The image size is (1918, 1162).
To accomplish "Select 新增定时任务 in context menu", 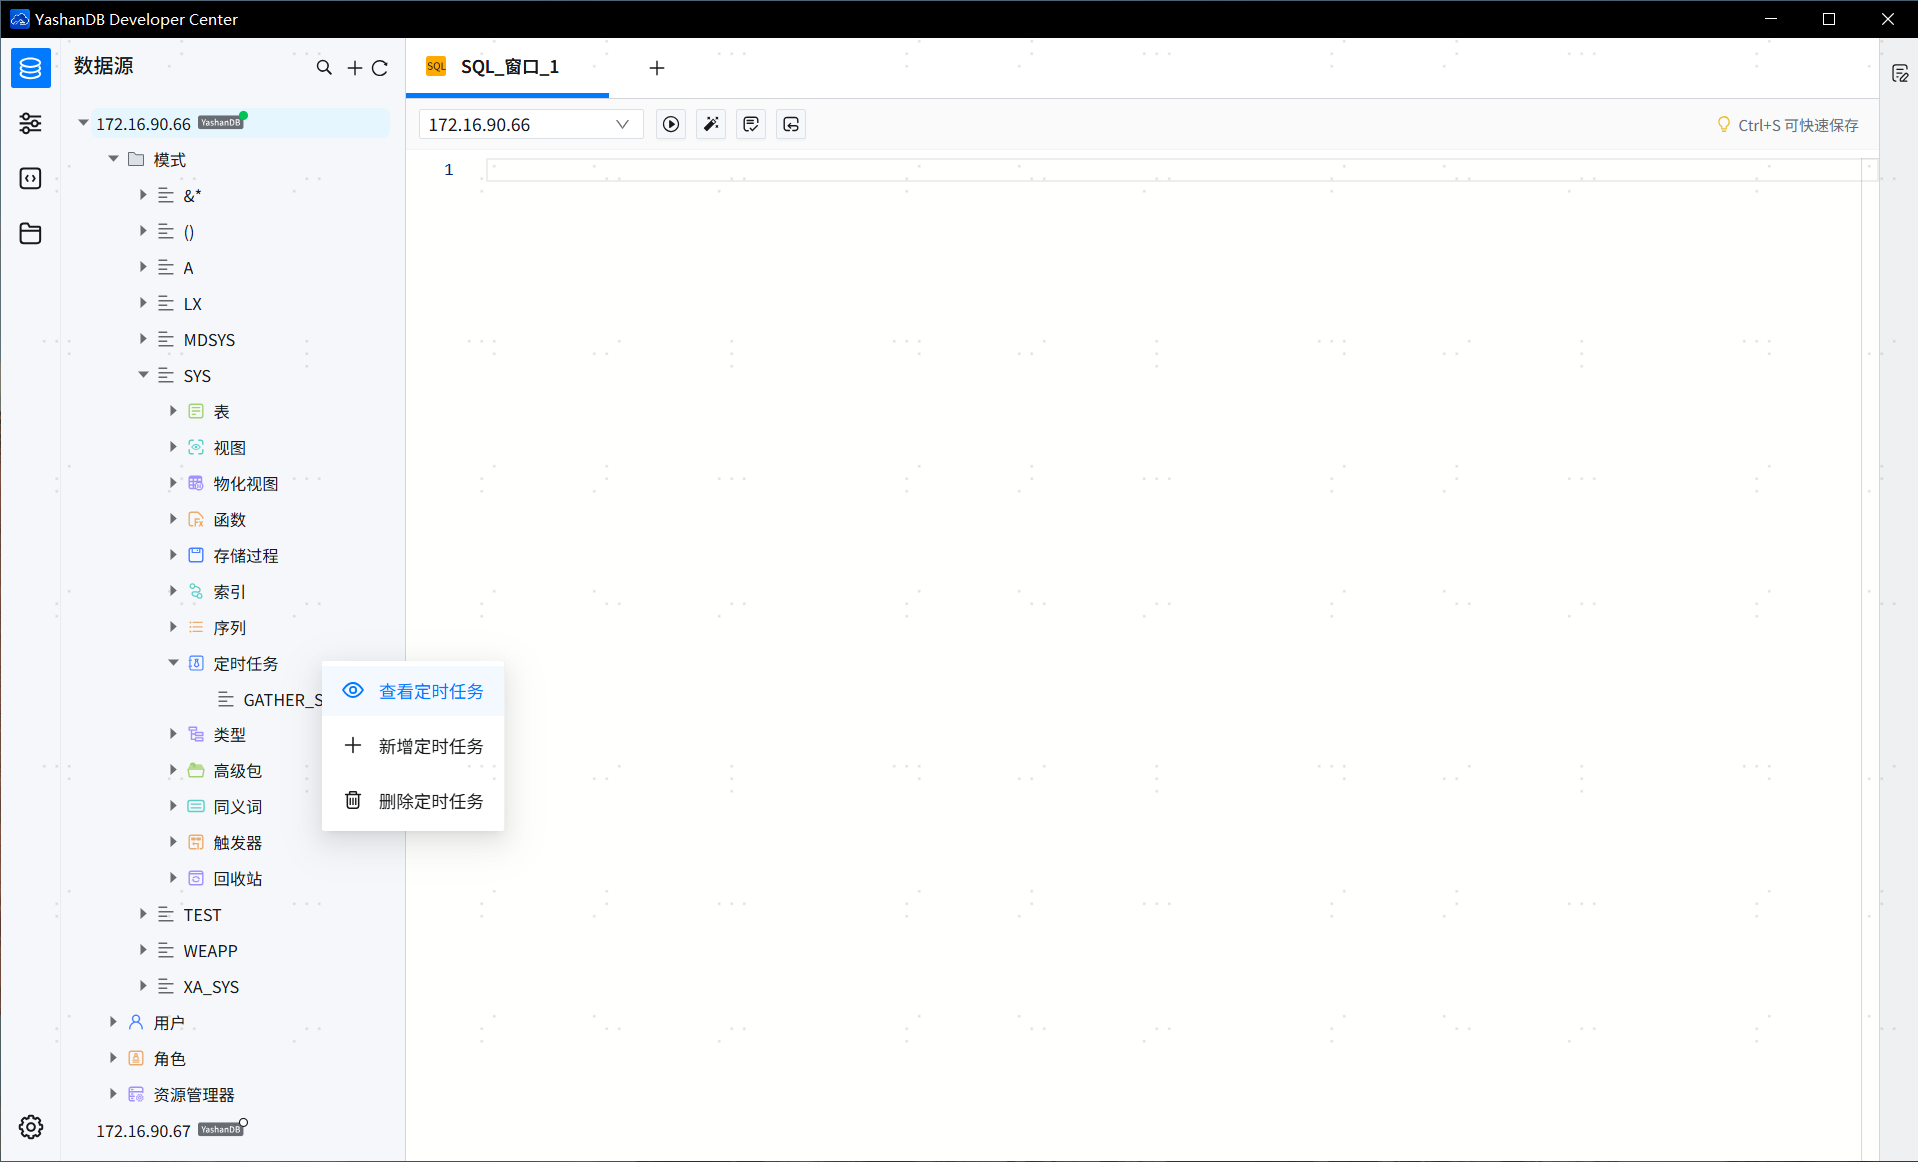I will [x=413, y=746].
